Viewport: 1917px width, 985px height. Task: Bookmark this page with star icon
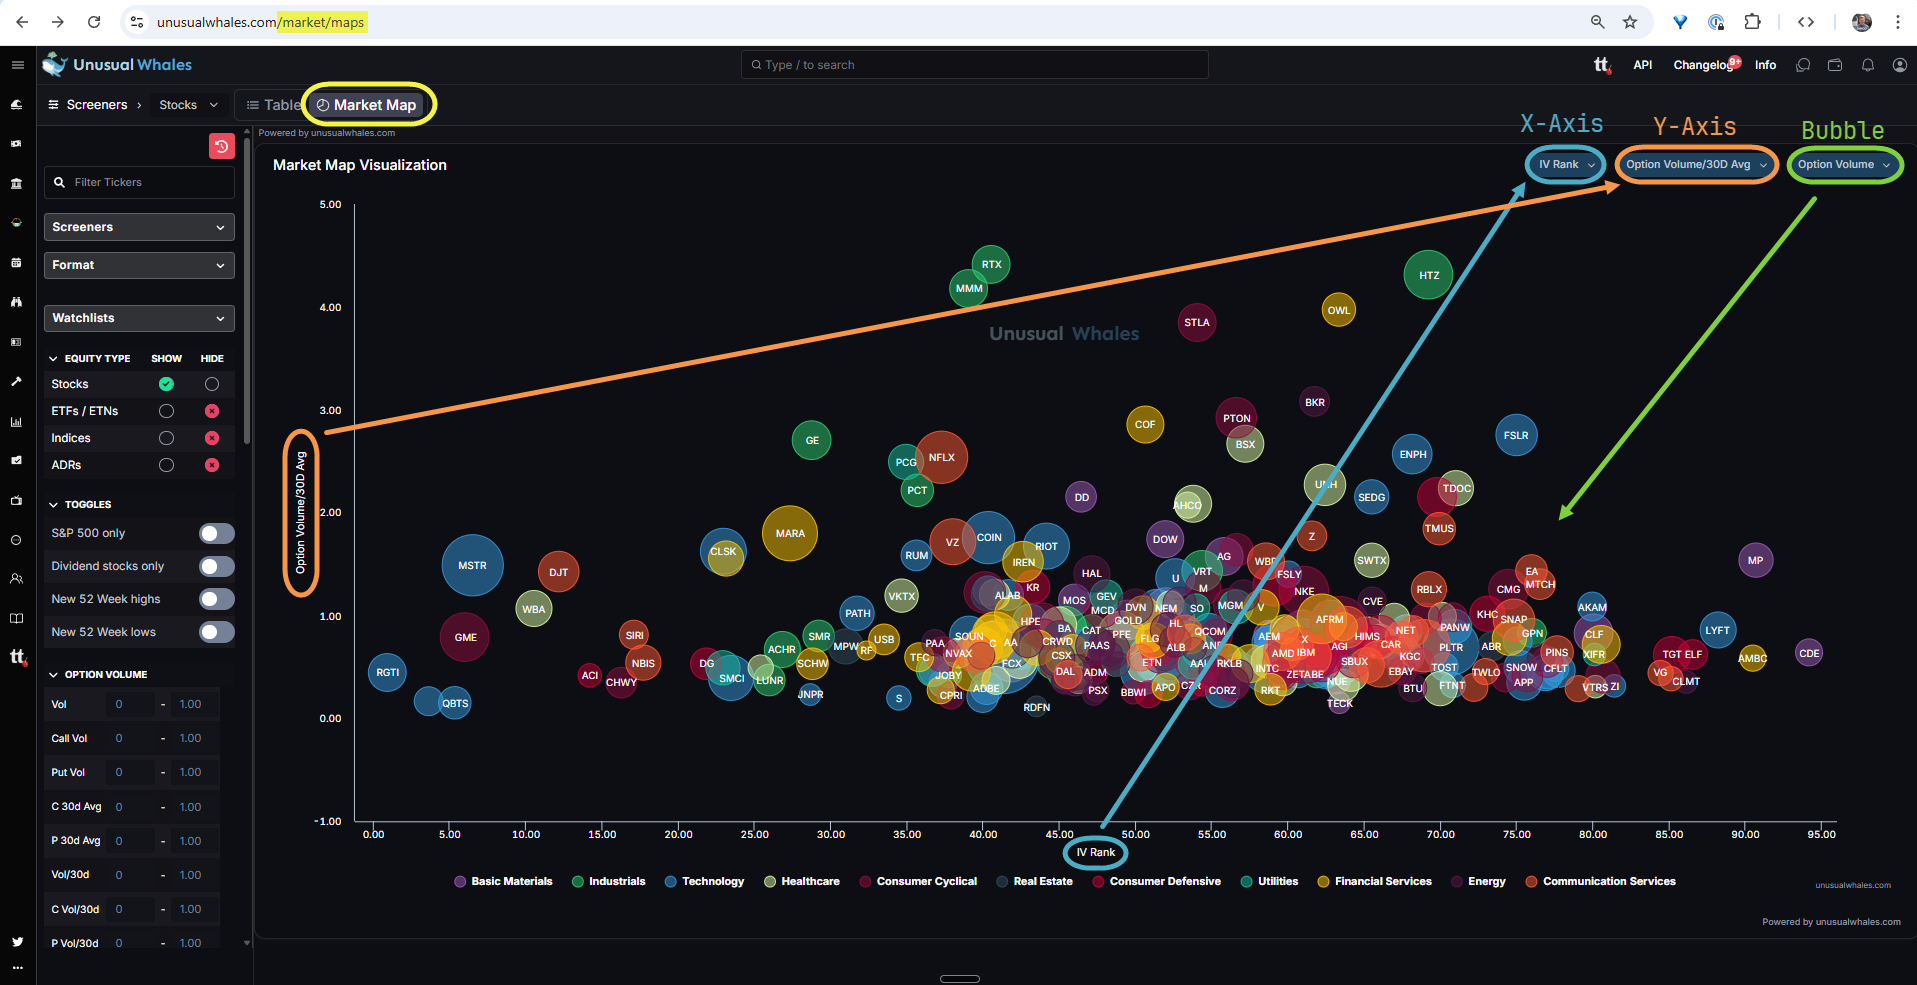(1630, 22)
